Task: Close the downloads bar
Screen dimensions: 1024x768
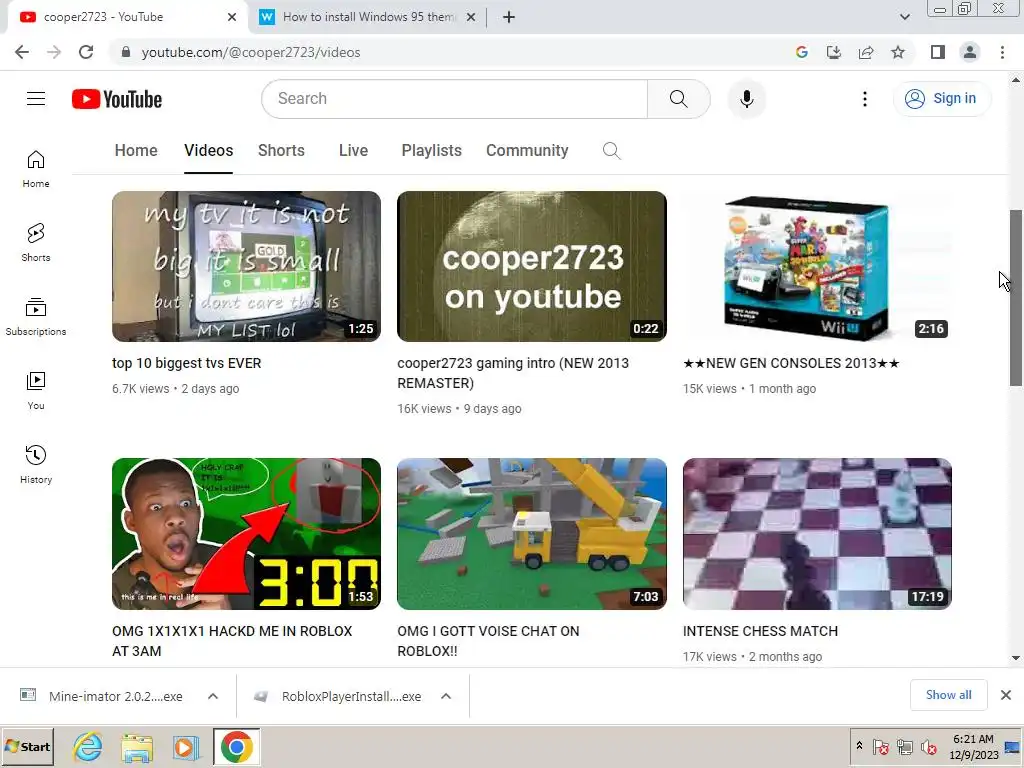Action: tap(1006, 695)
